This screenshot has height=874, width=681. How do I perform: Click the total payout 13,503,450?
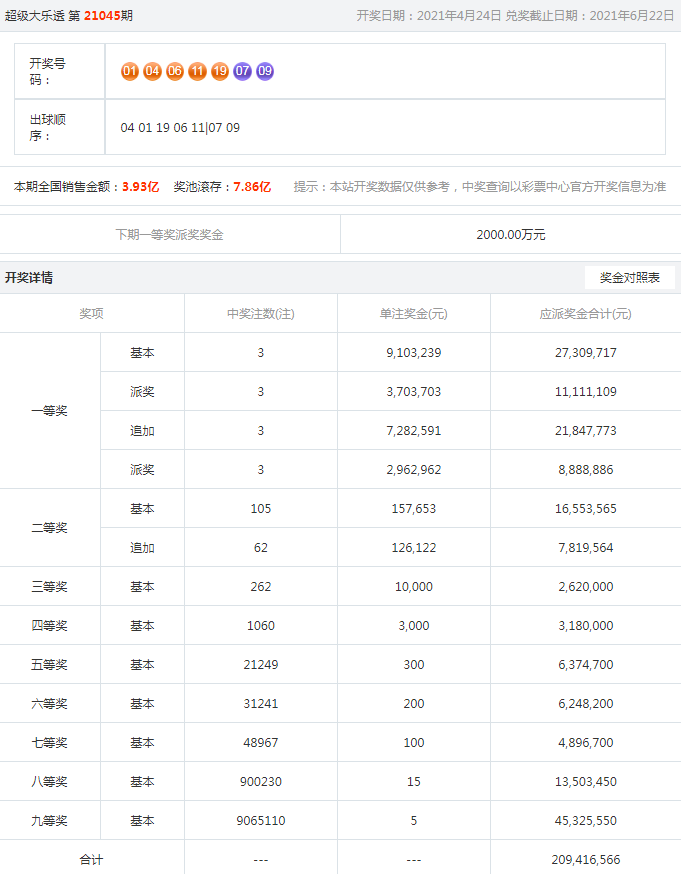(586, 782)
